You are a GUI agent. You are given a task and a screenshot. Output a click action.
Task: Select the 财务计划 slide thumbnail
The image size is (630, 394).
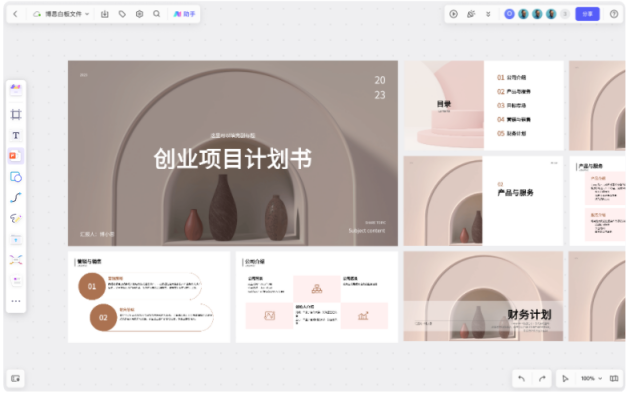click(x=483, y=297)
